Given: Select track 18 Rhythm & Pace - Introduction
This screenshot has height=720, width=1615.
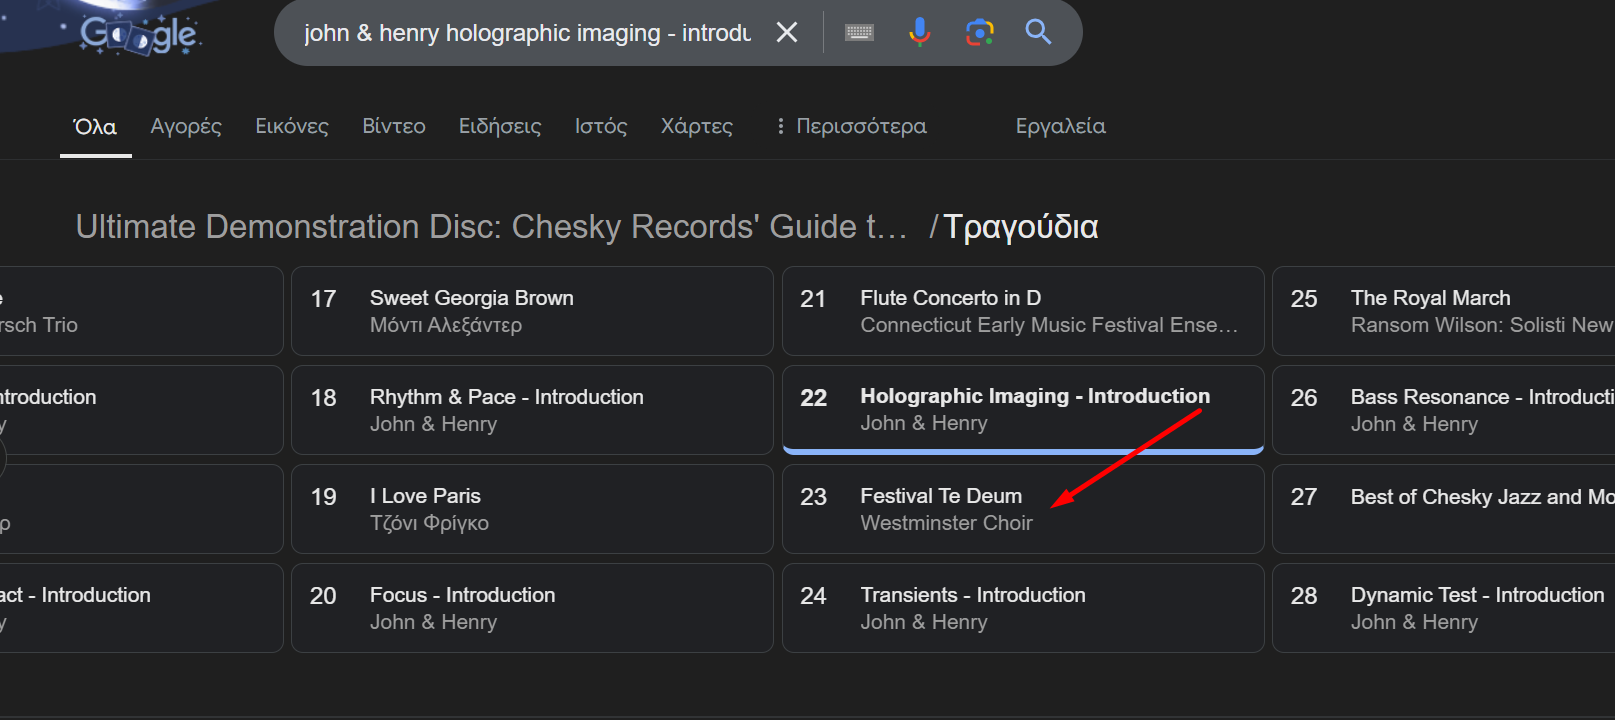Looking at the screenshot, I should pyautogui.click(x=532, y=410).
